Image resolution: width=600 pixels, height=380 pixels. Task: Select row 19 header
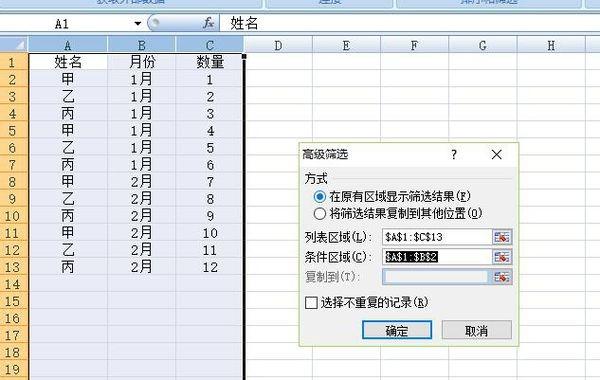14,369
